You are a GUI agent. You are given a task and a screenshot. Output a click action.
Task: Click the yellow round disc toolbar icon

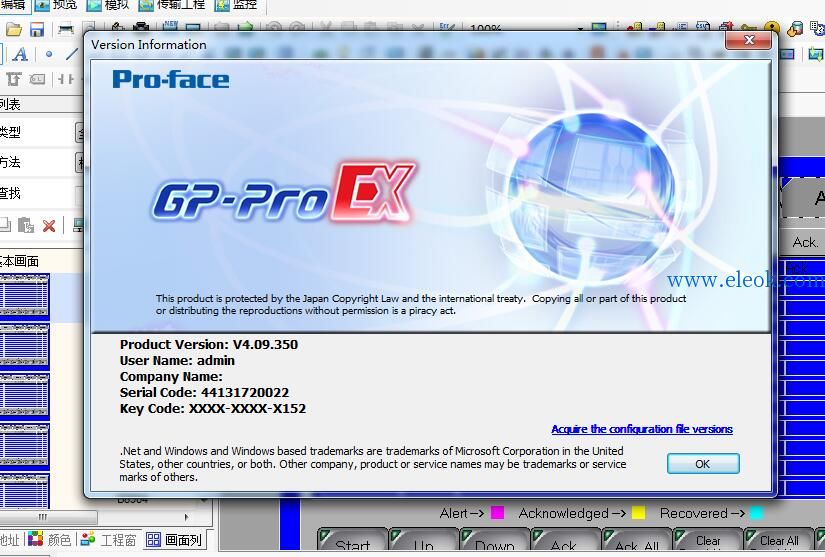coord(771,27)
